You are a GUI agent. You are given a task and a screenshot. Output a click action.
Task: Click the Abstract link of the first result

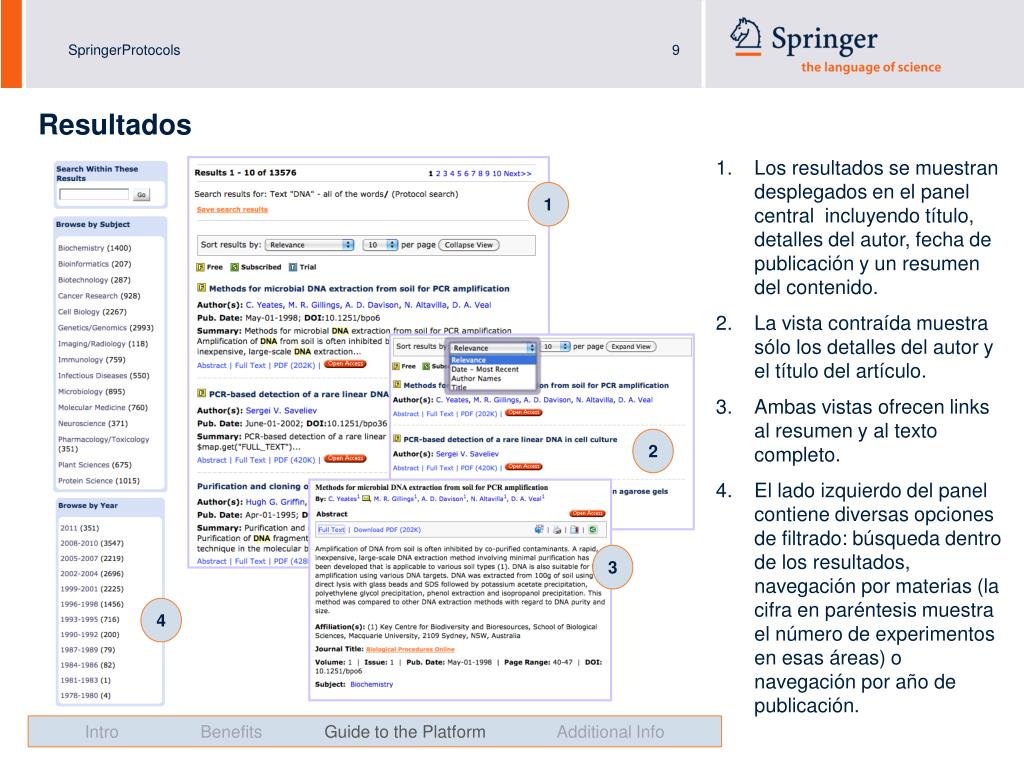[212, 365]
